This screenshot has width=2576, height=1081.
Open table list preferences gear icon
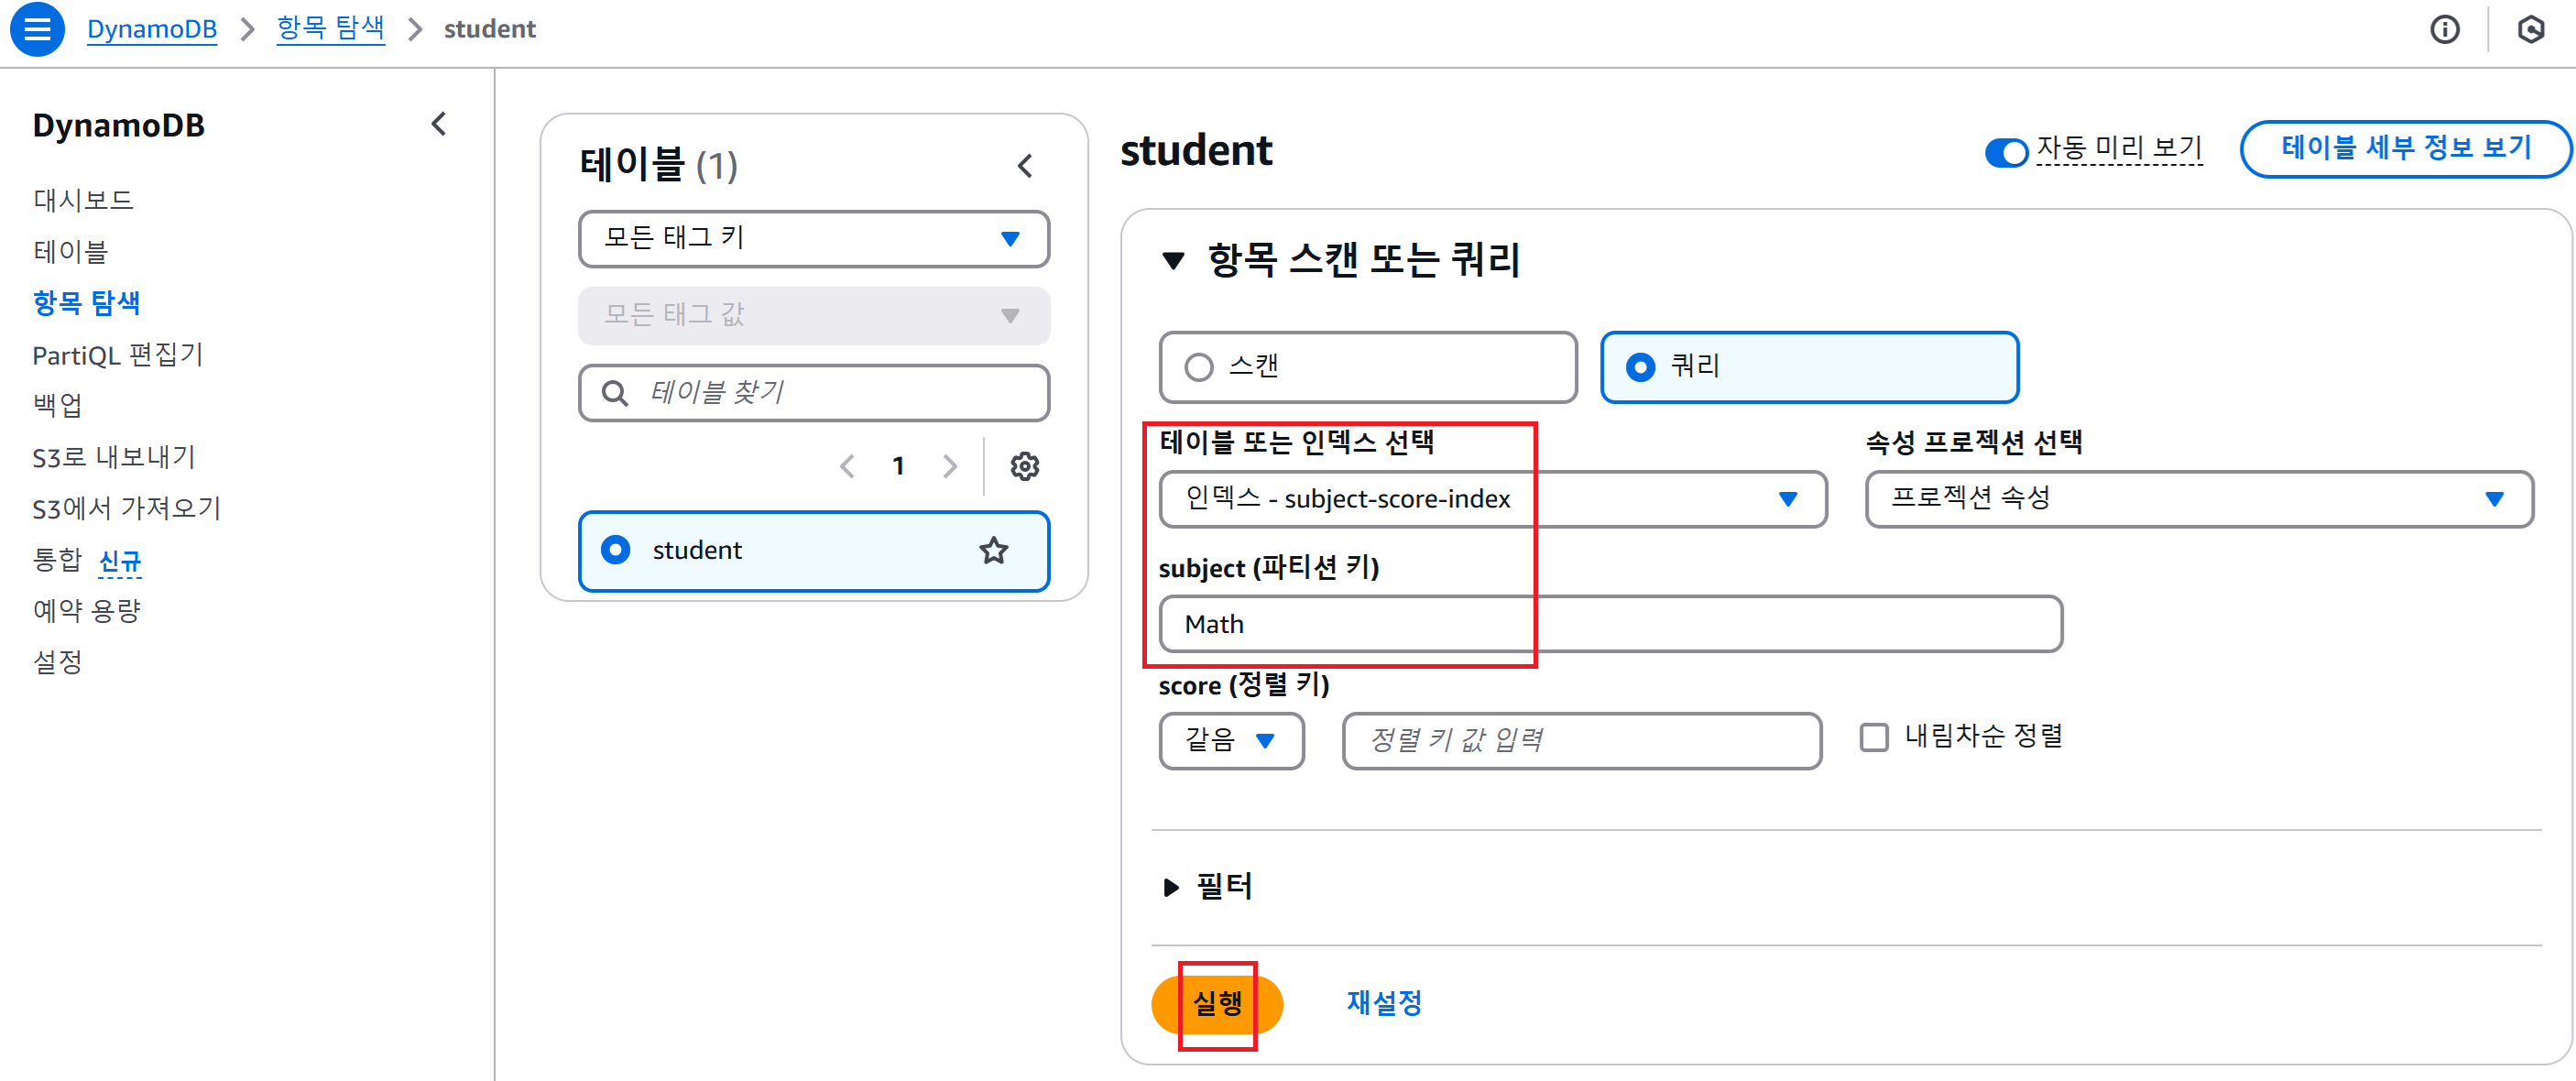[1024, 466]
